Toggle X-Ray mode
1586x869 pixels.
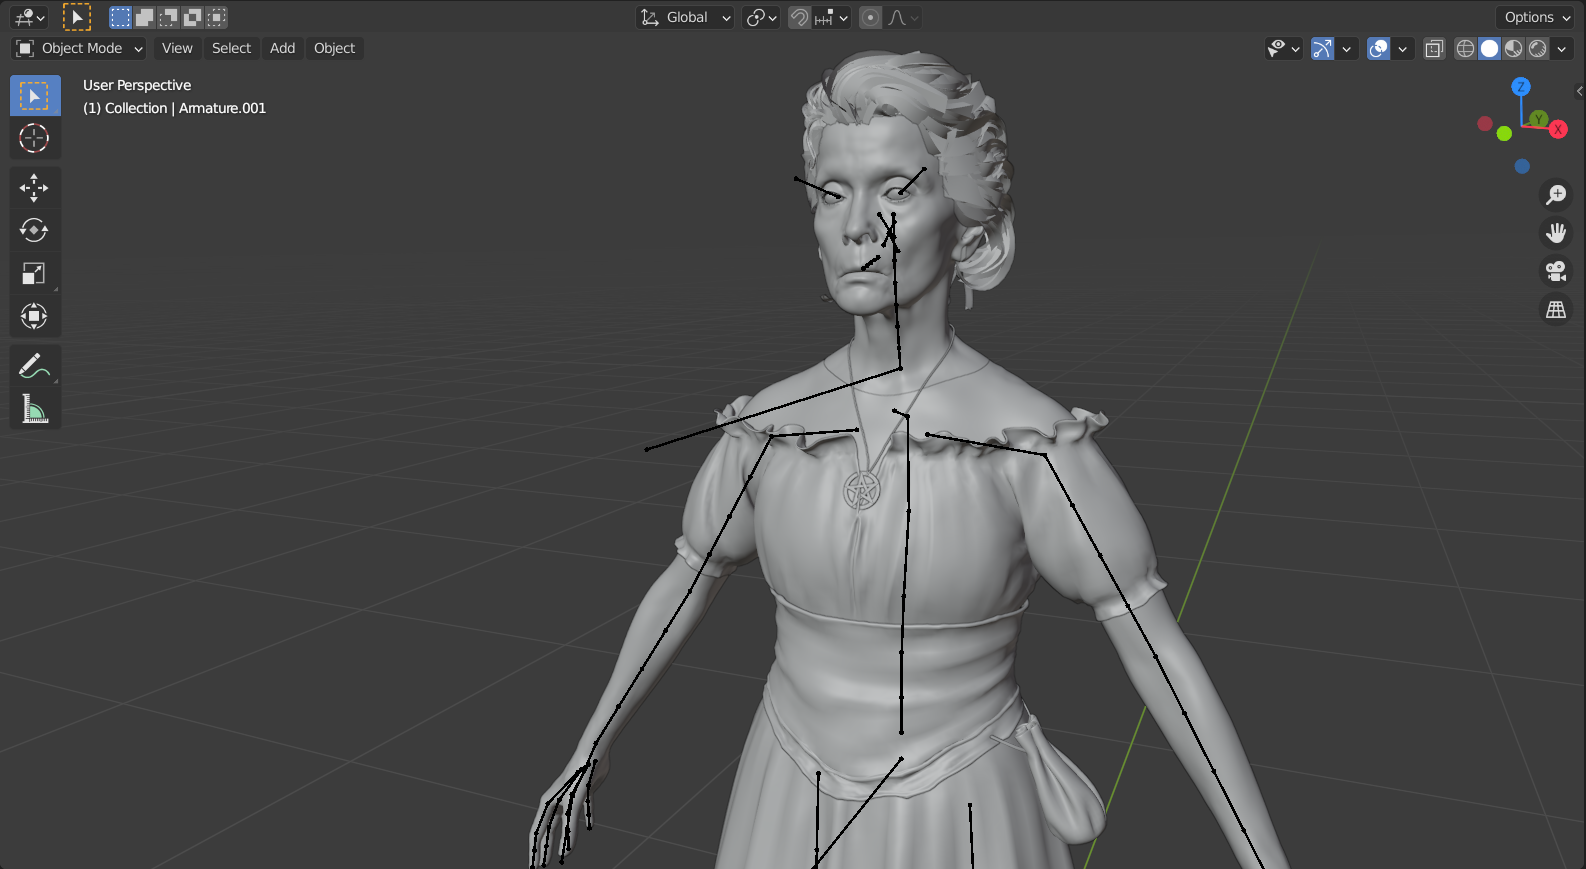click(1434, 48)
